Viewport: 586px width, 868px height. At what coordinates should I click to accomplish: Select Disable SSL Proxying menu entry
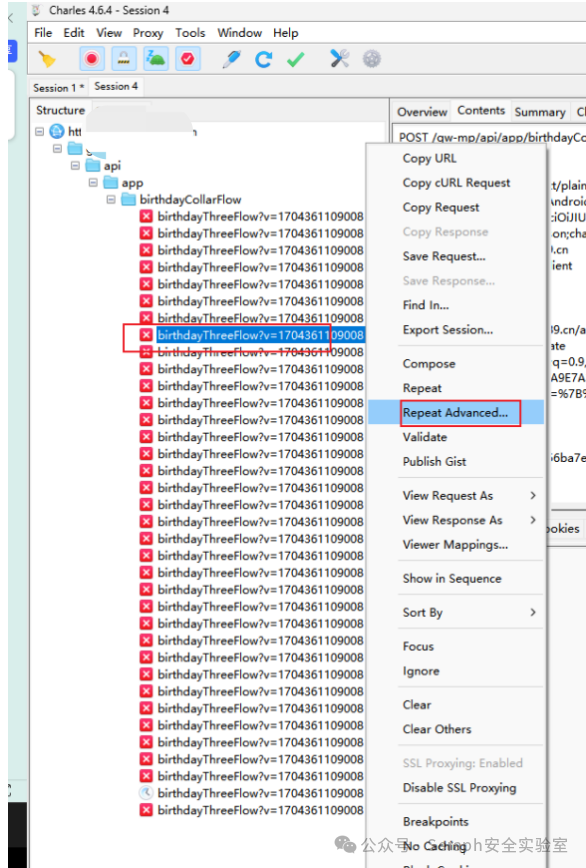click(459, 788)
